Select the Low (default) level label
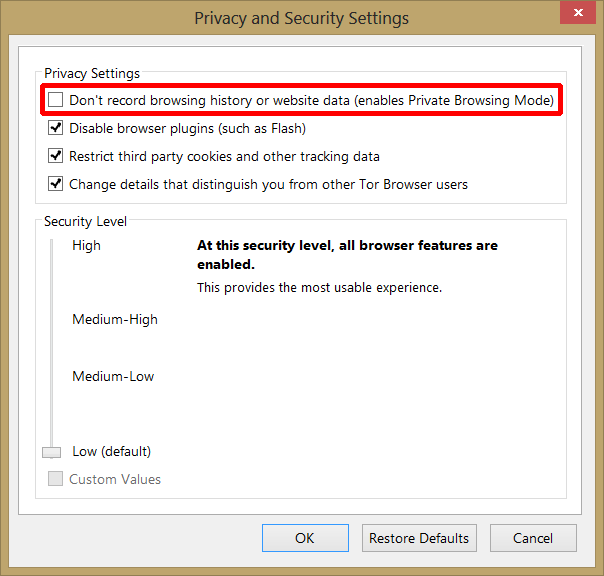Screen dimensions: 604x576 point(111,451)
